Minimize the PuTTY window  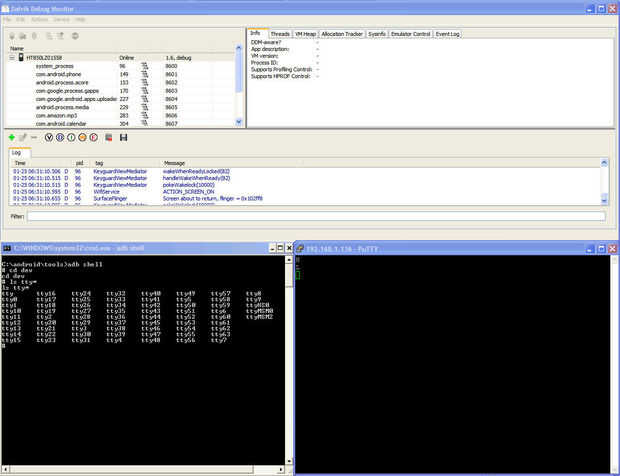pyautogui.click(x=590, y=249)
